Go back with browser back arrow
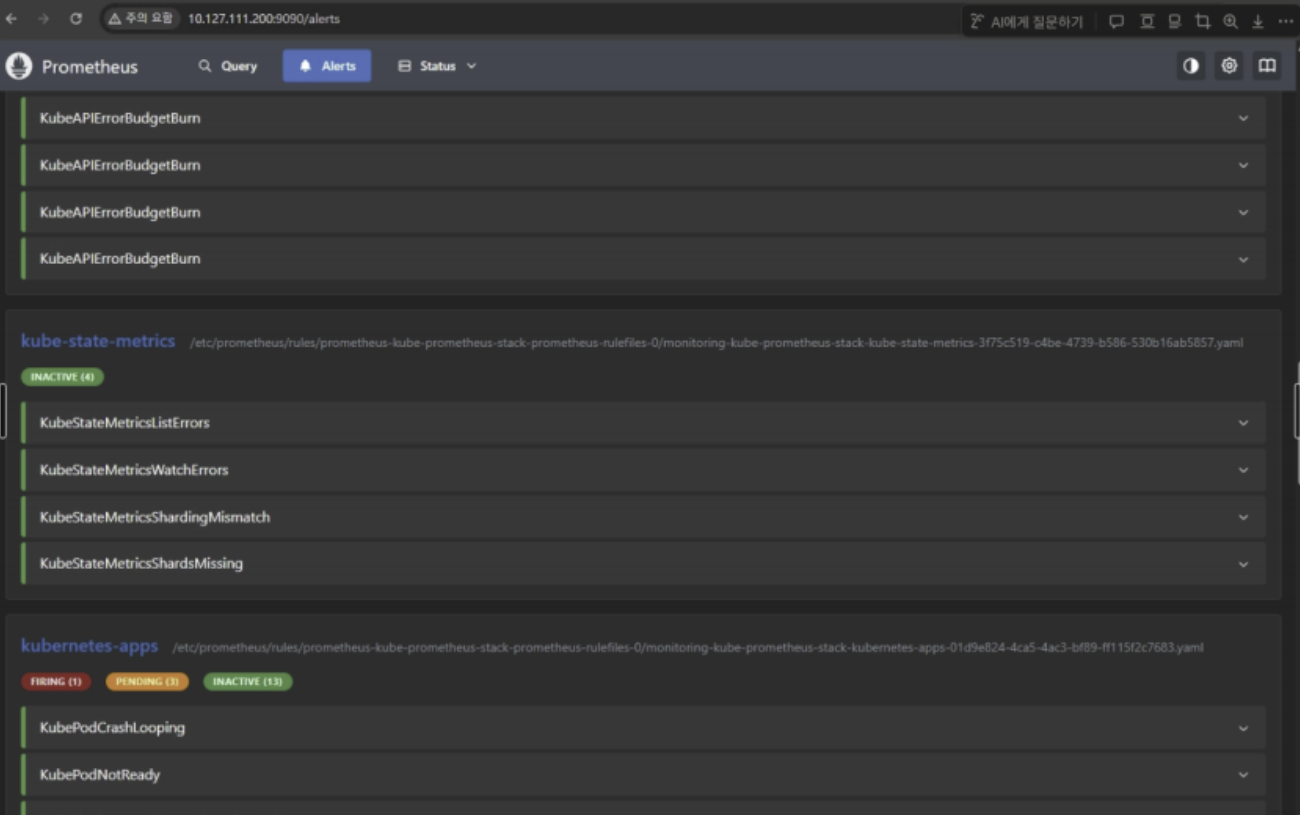 (12, 19)
